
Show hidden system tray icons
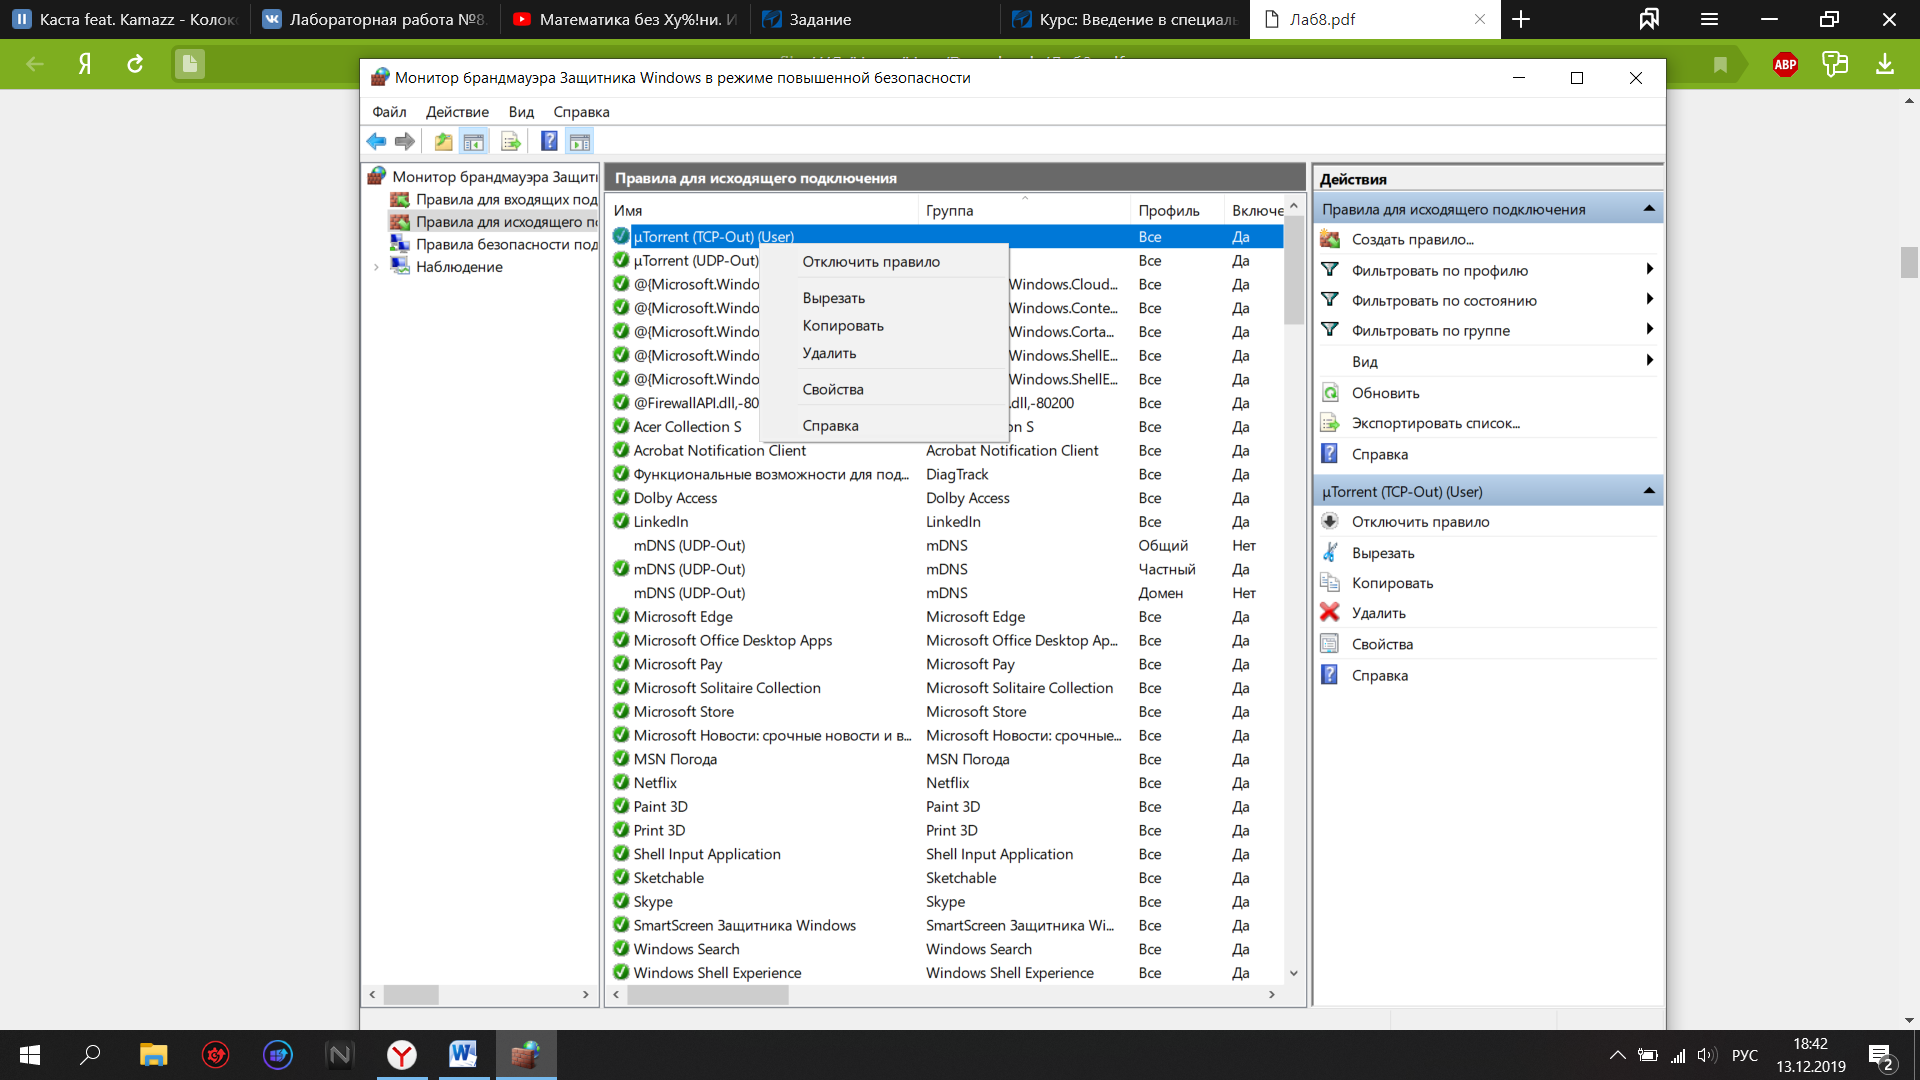click(x=1617, y=1055)
